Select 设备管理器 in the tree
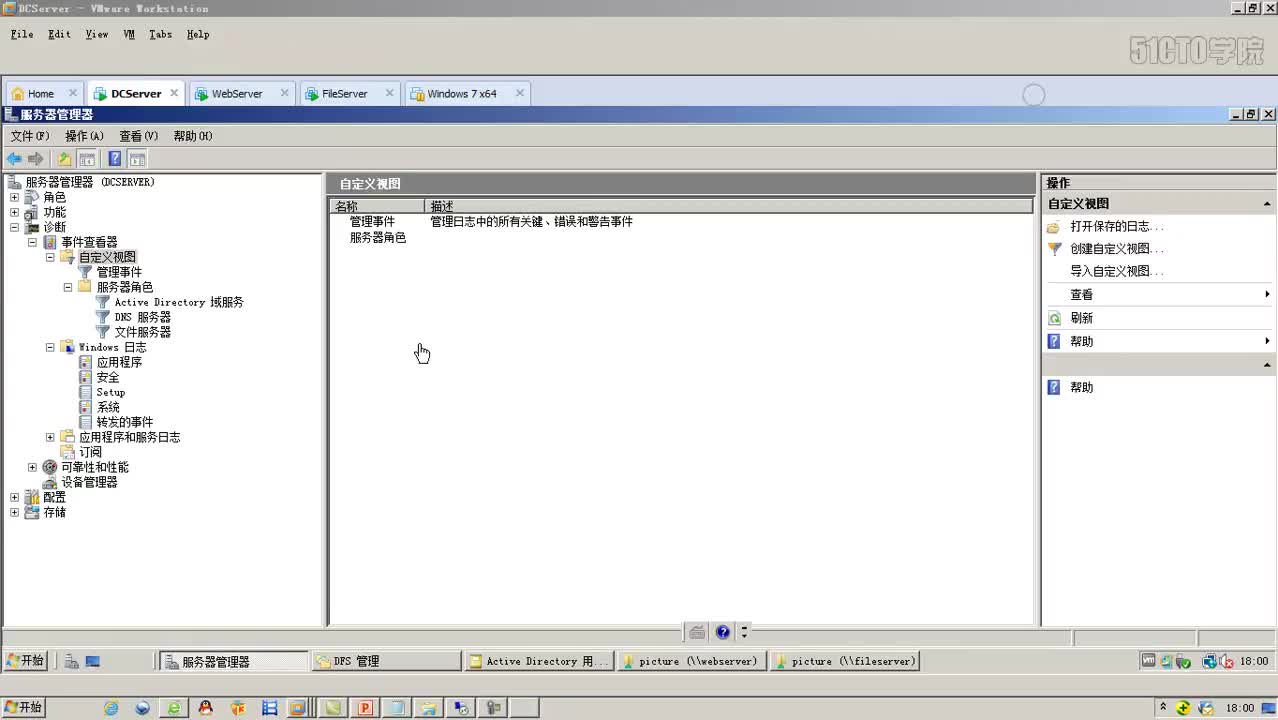This screenshot has width=1278, height=720. [x=89, y=482]
